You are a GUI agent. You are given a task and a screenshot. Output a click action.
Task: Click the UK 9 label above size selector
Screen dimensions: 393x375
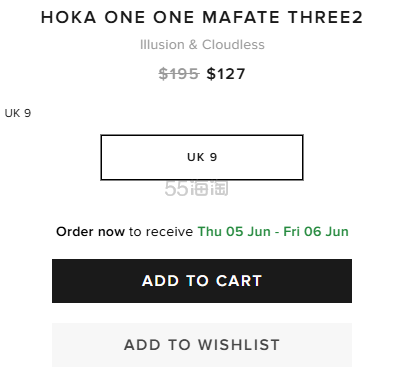[x=18, y=113]
